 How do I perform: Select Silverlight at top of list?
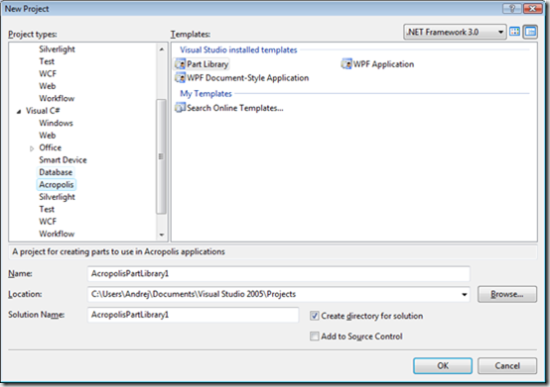[x=57, y=49]
